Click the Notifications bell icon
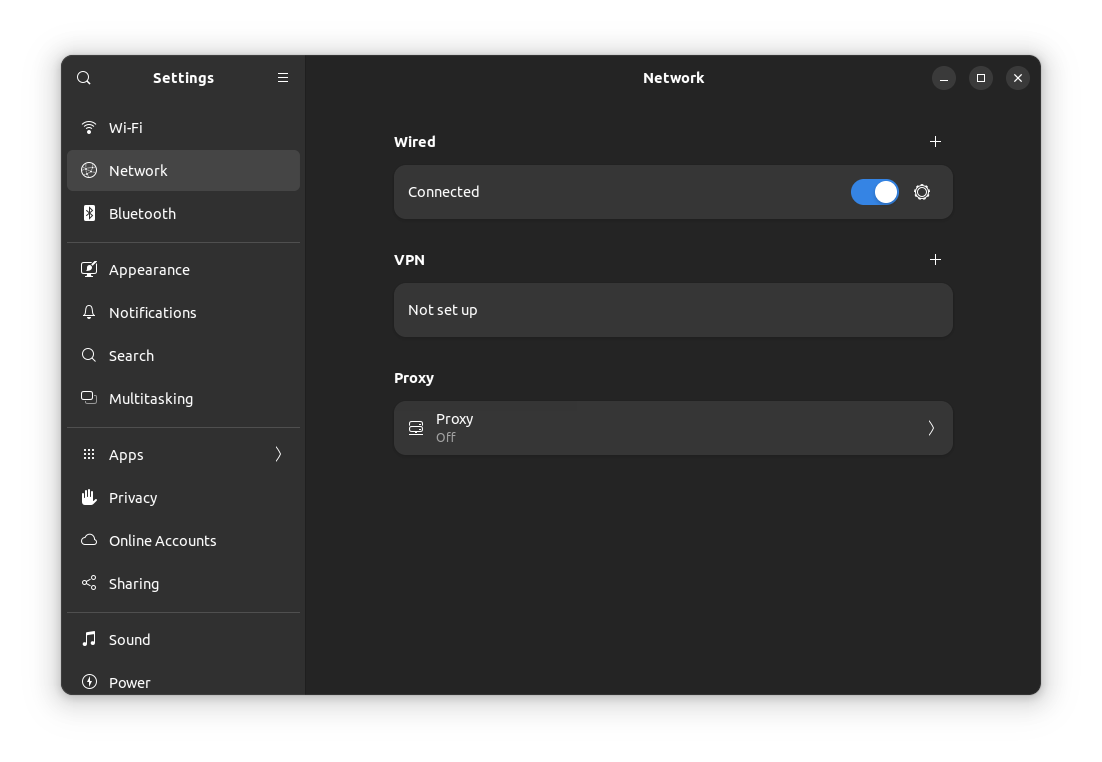Screen dimensions: 1102x762 coord(89,312)
